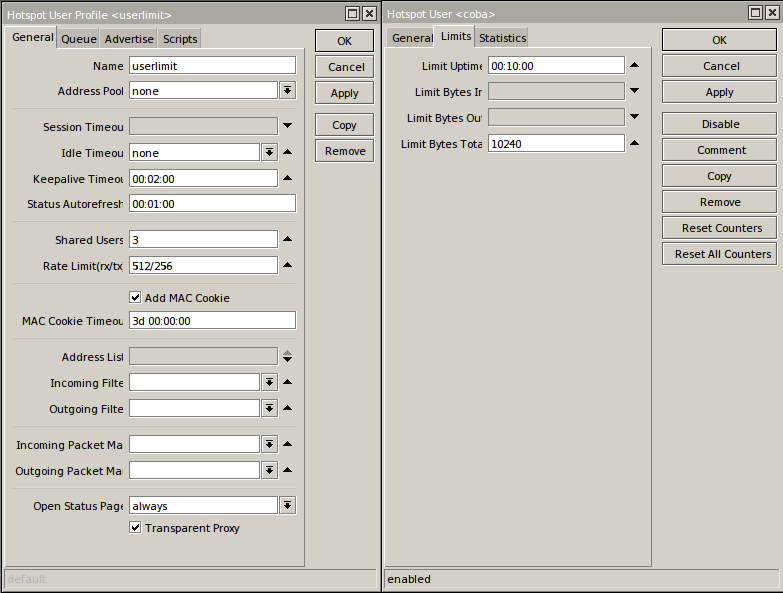This screenshot has width=783, height=593.
Task: Collapse the Outgoing Filter field arrow
Action: point(288,408)
